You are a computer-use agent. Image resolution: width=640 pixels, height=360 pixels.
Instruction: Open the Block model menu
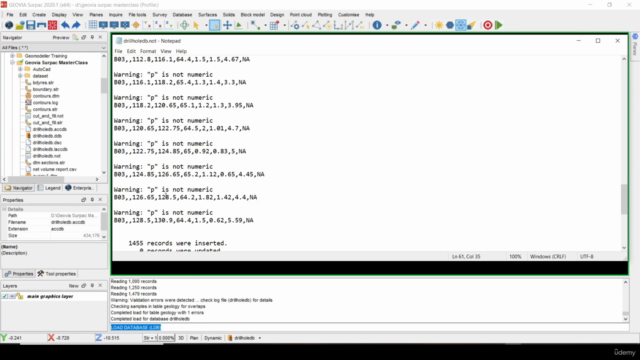252,15
